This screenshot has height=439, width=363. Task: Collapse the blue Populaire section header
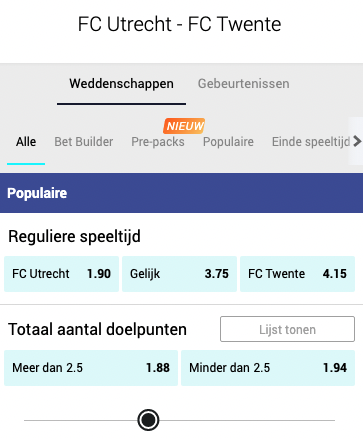pyautogui.click(x=181, y=193)
